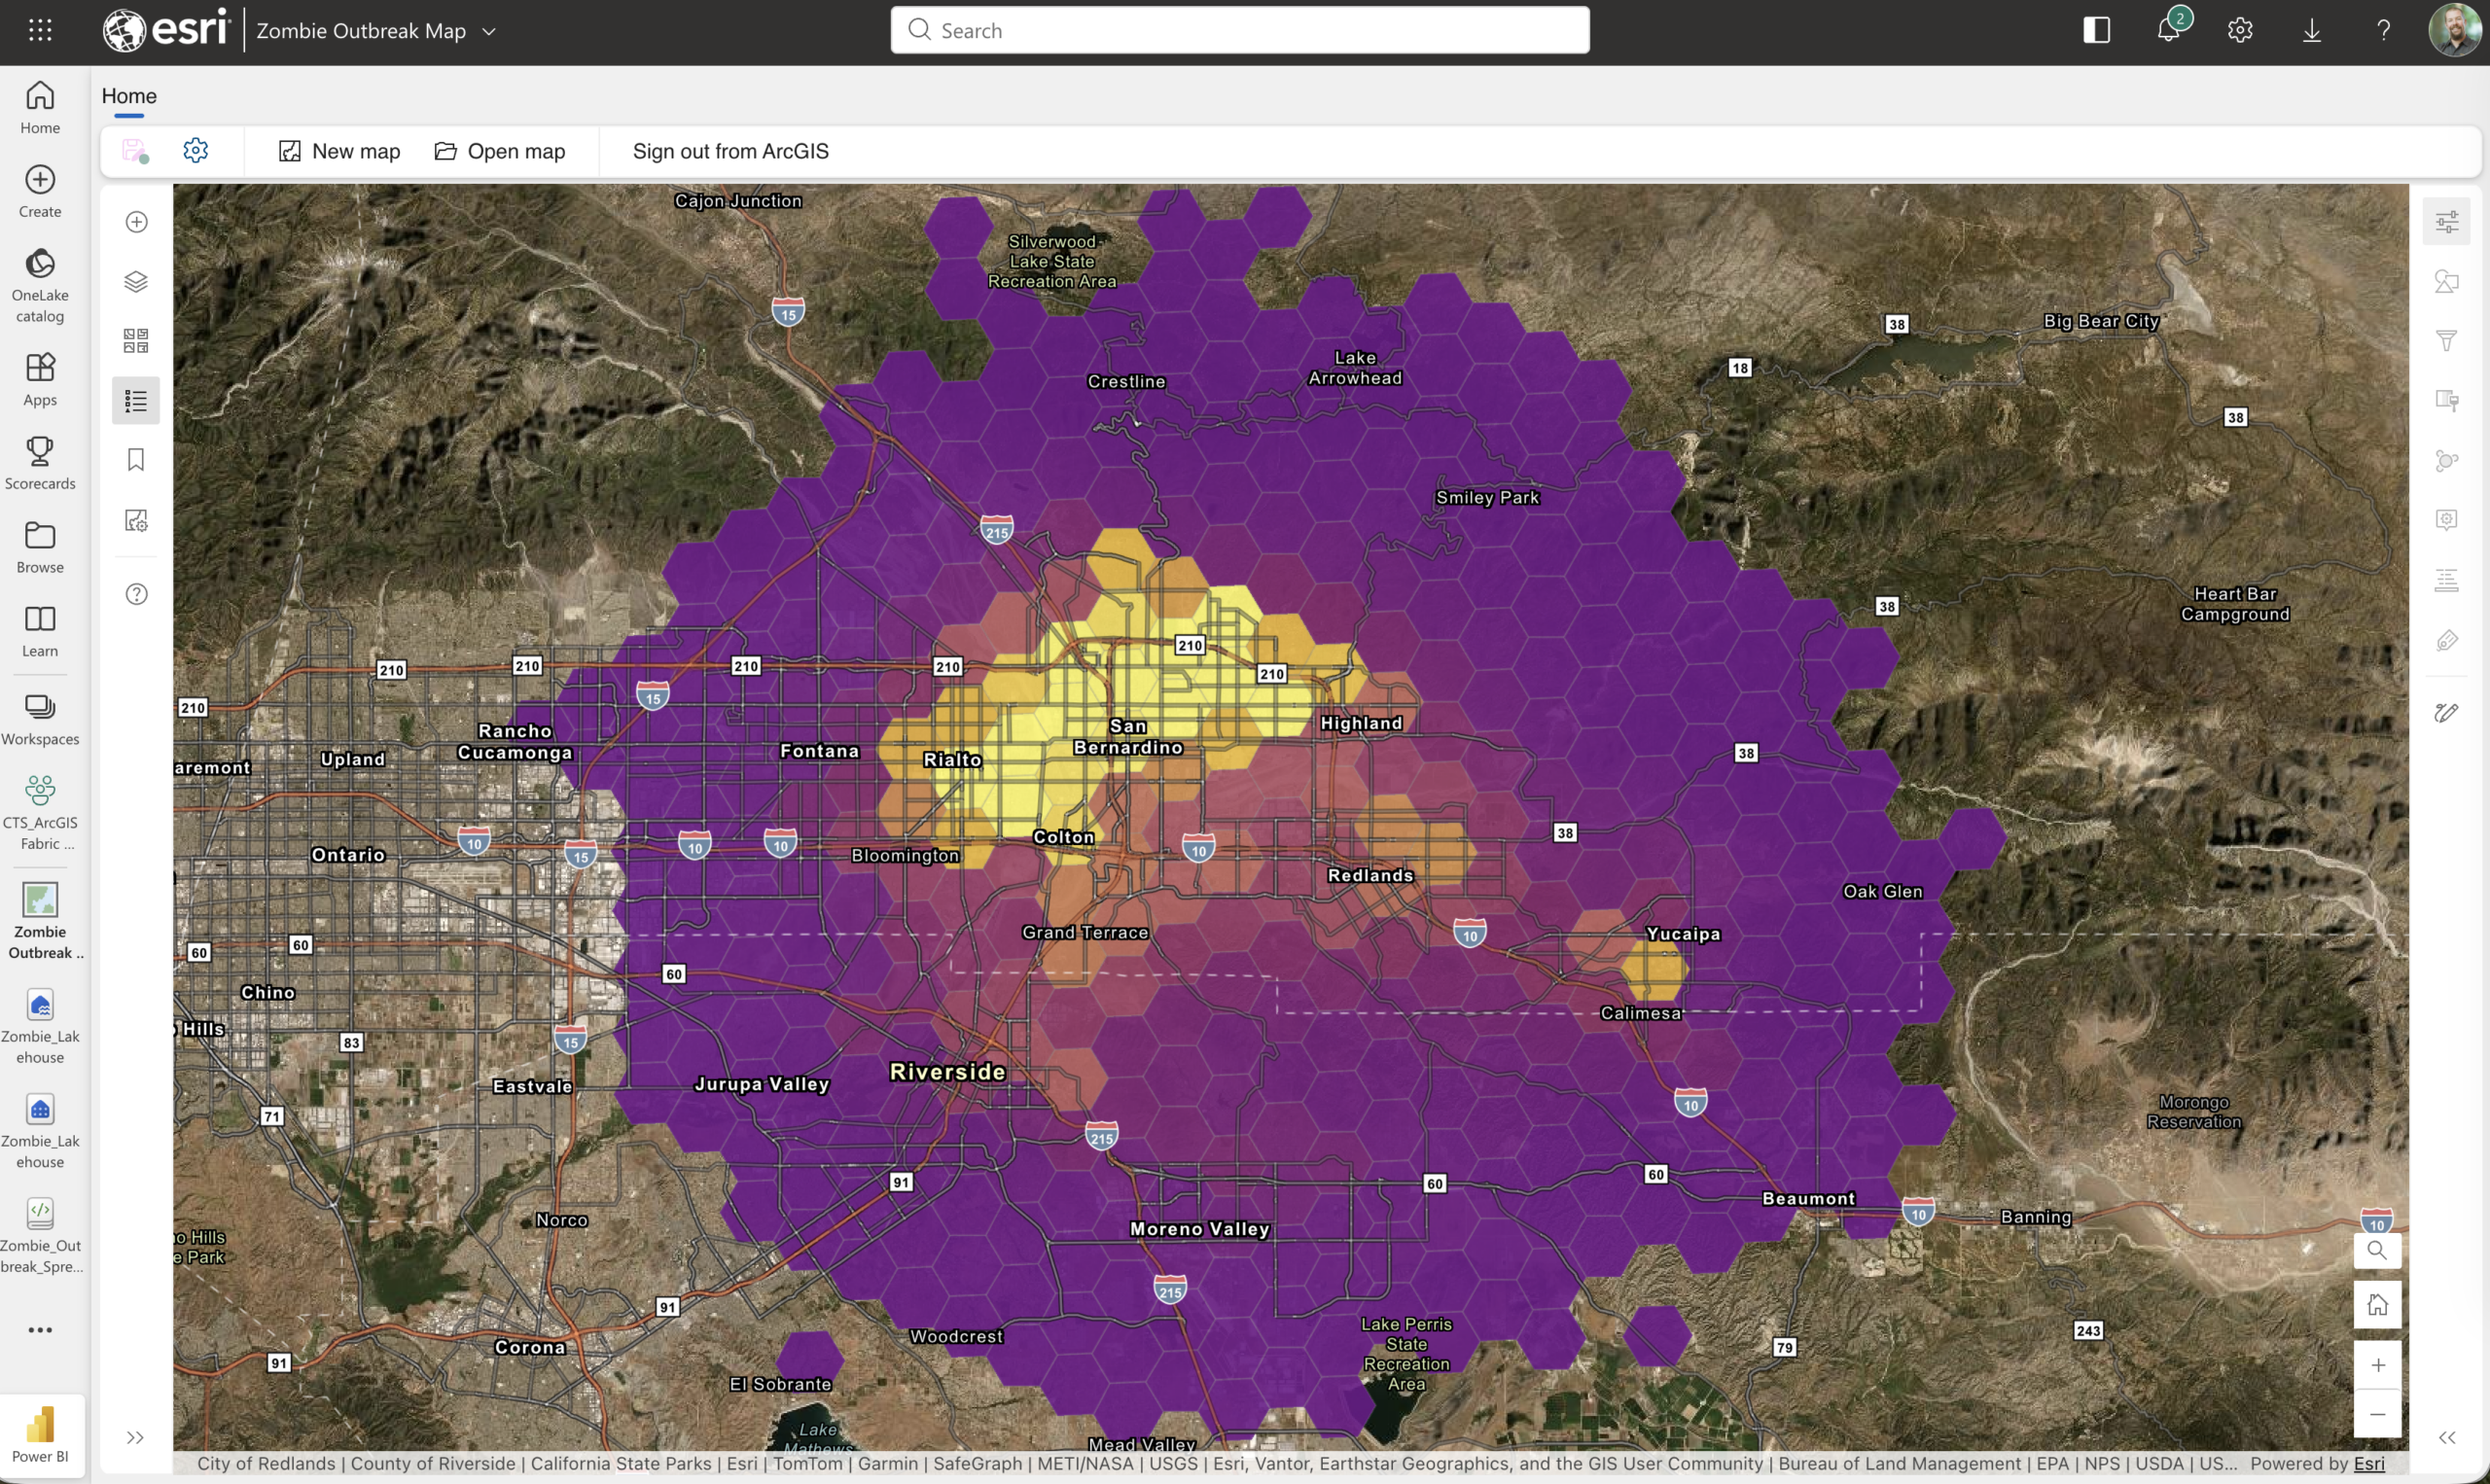Open the Bookmarks icon
The image size is (2490, 1484).
coord(136,460)
